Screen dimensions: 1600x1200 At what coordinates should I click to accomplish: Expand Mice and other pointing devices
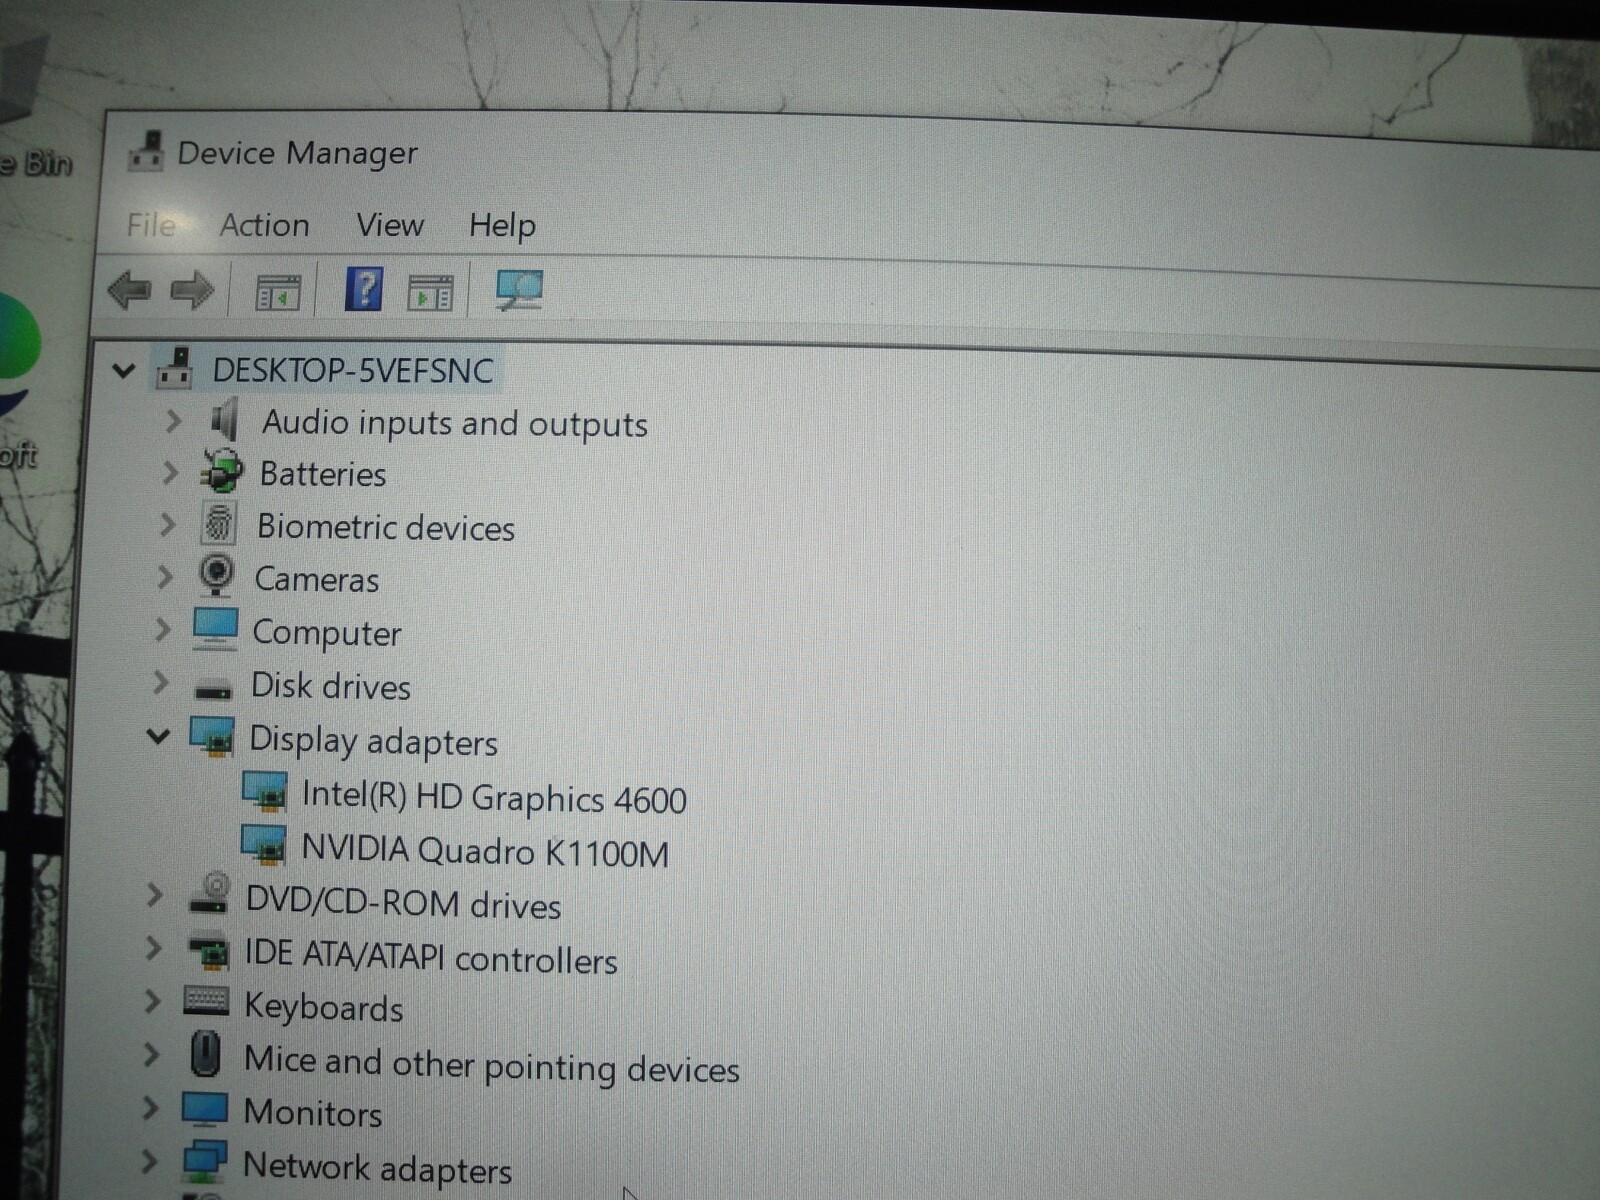tap(151, 1054)
